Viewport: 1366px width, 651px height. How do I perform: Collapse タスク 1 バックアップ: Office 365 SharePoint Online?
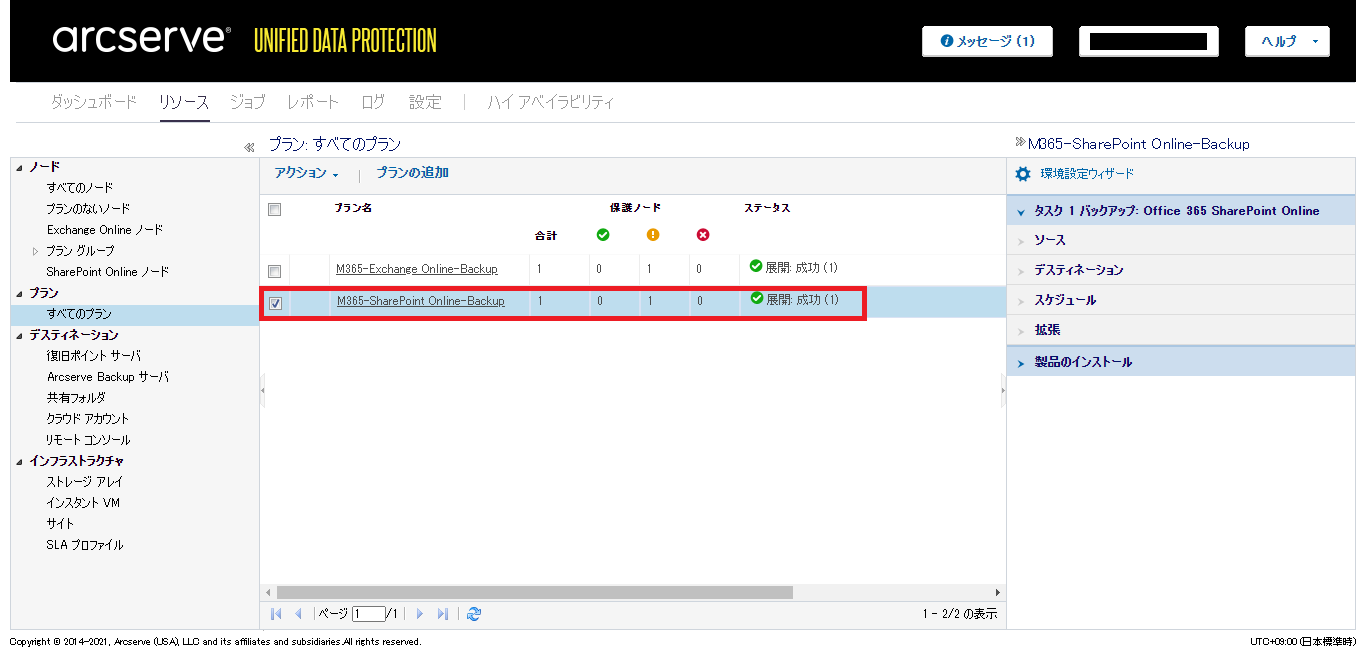[1021, 212]
